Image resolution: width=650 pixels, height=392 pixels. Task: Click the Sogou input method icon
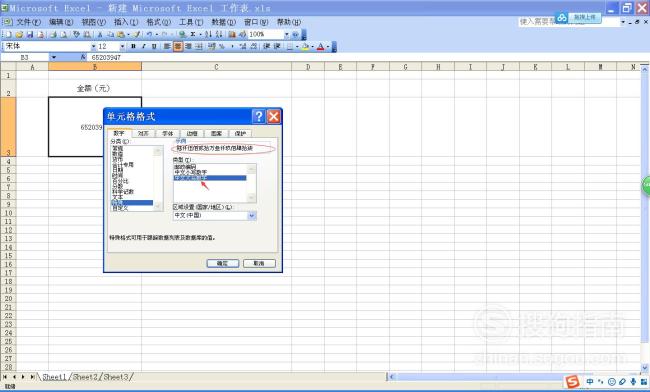coord(572,382)
